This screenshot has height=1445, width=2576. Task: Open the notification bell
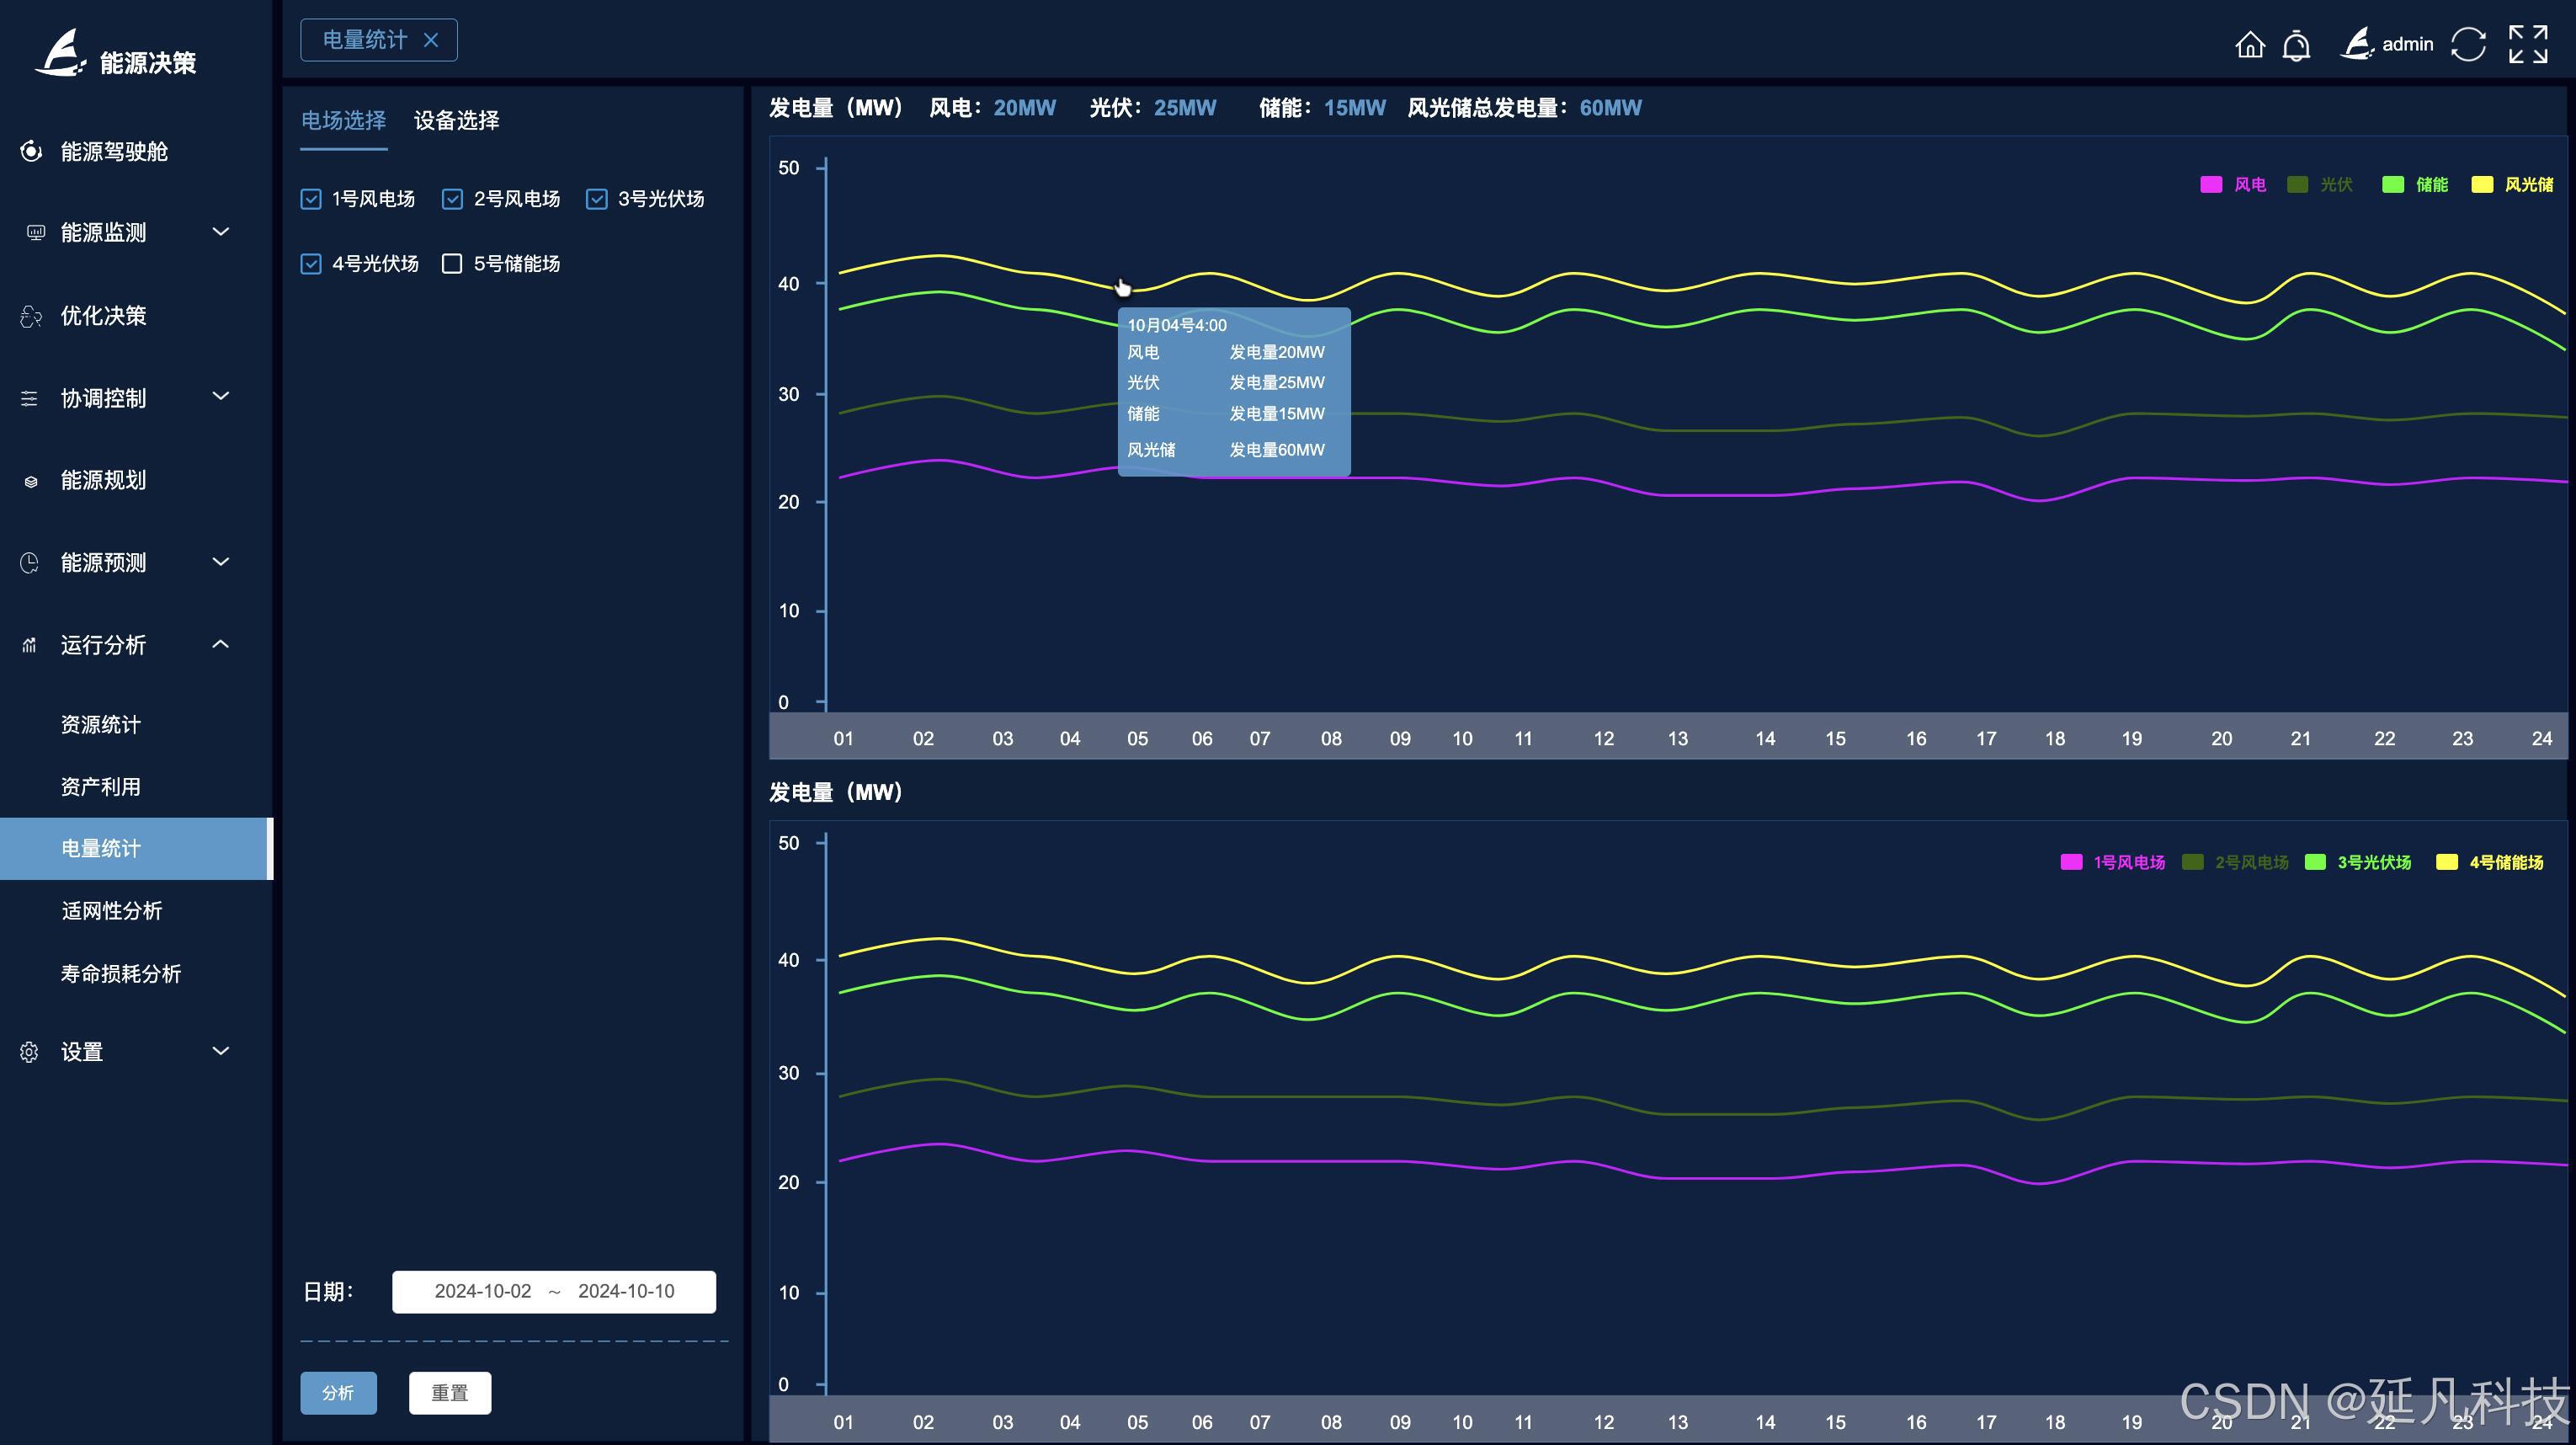pyautogui.click(x=2296, y=45)
